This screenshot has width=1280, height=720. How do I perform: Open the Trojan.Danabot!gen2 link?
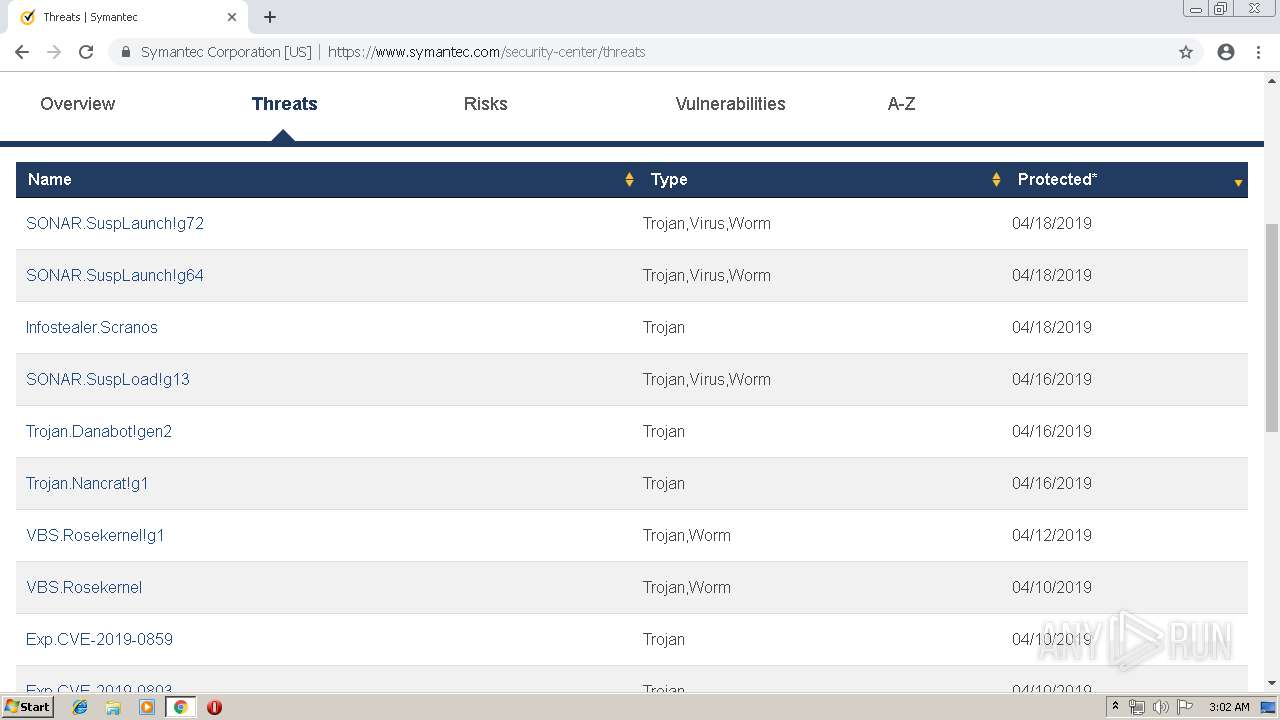click(99, 431)
